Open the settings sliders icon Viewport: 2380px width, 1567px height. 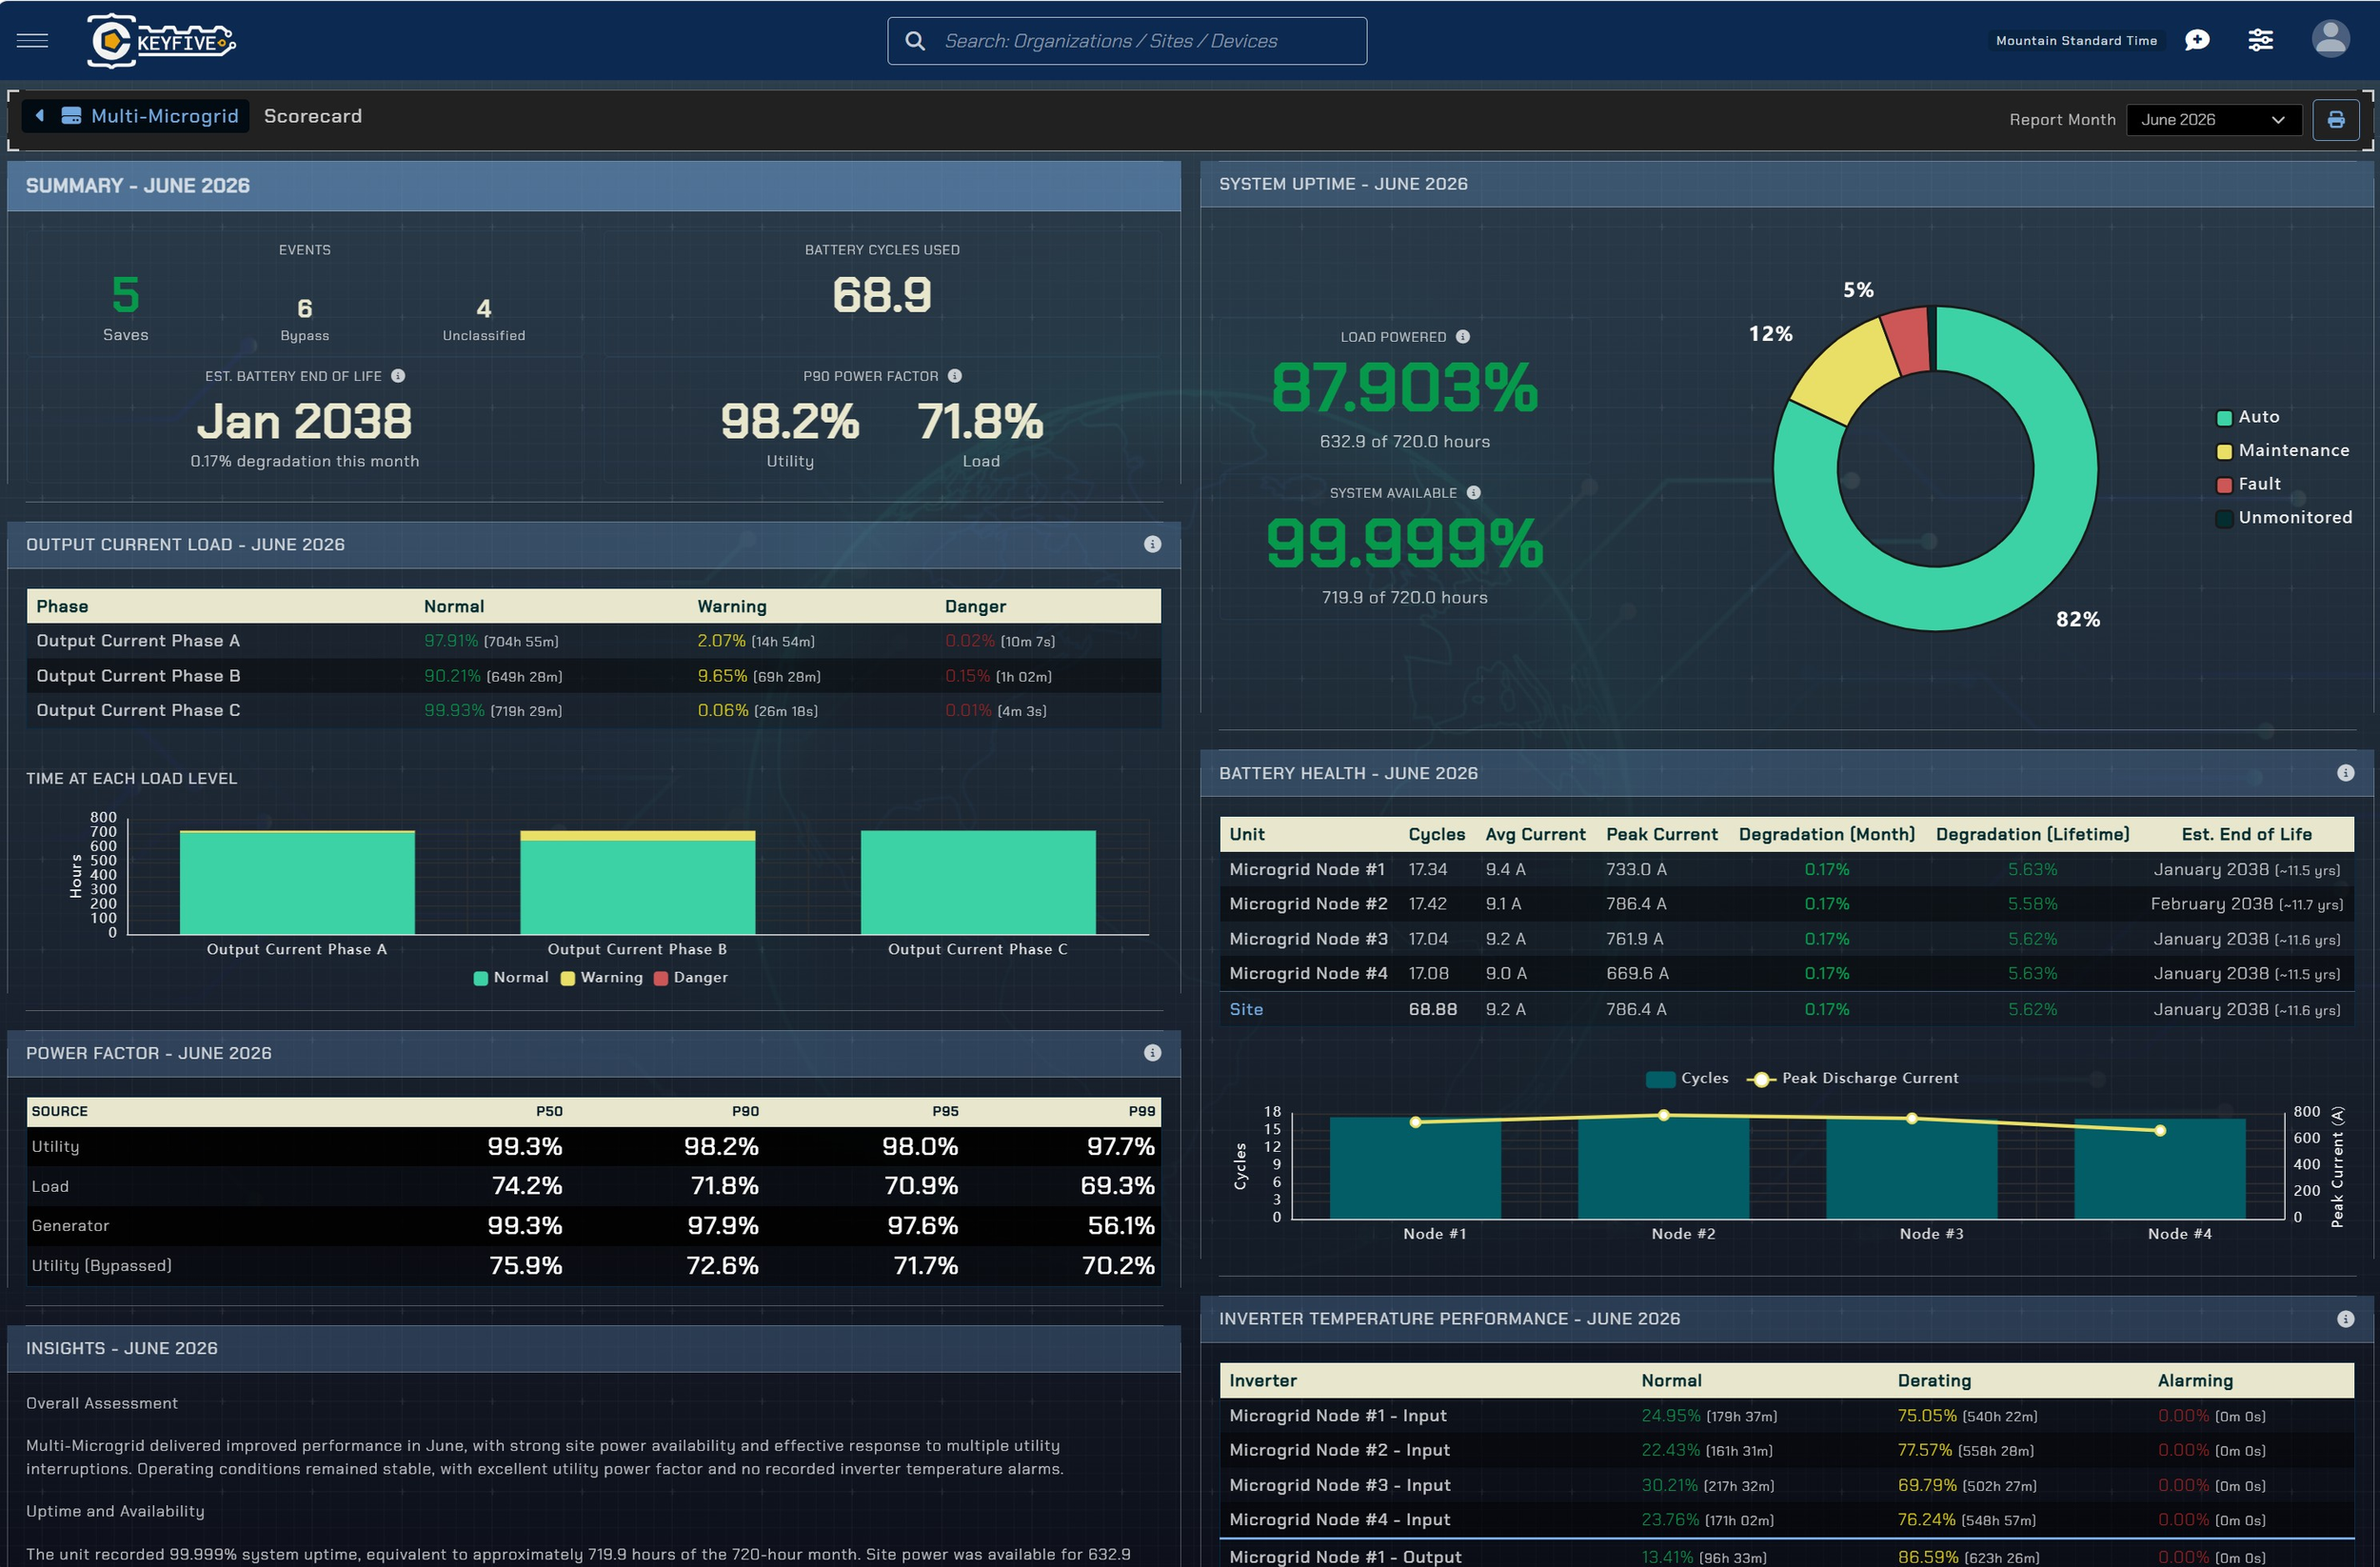2261,40
